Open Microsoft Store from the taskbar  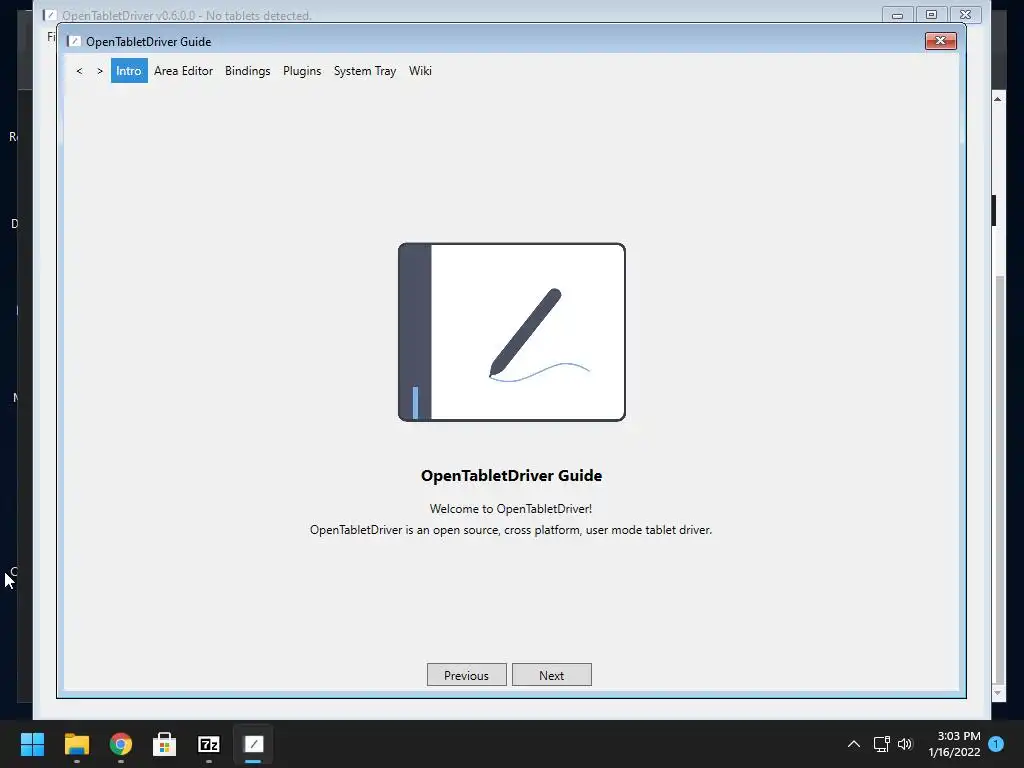pos(165,744)
